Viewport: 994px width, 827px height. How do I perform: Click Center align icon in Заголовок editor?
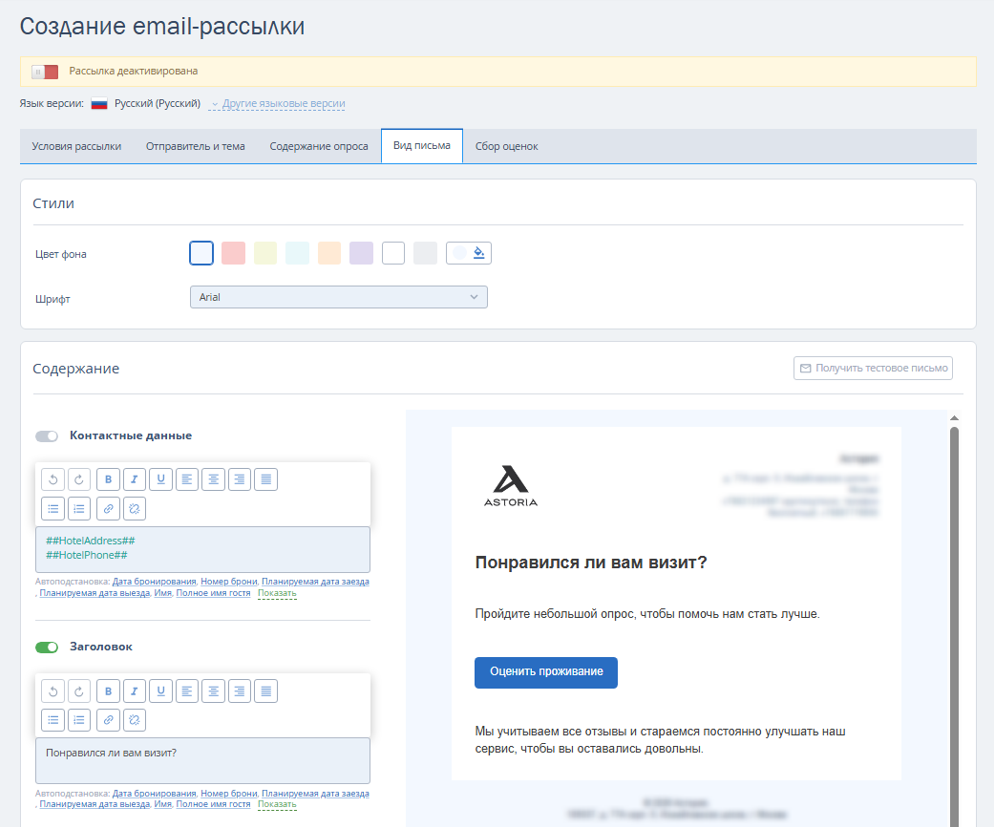tap(214, 691)
